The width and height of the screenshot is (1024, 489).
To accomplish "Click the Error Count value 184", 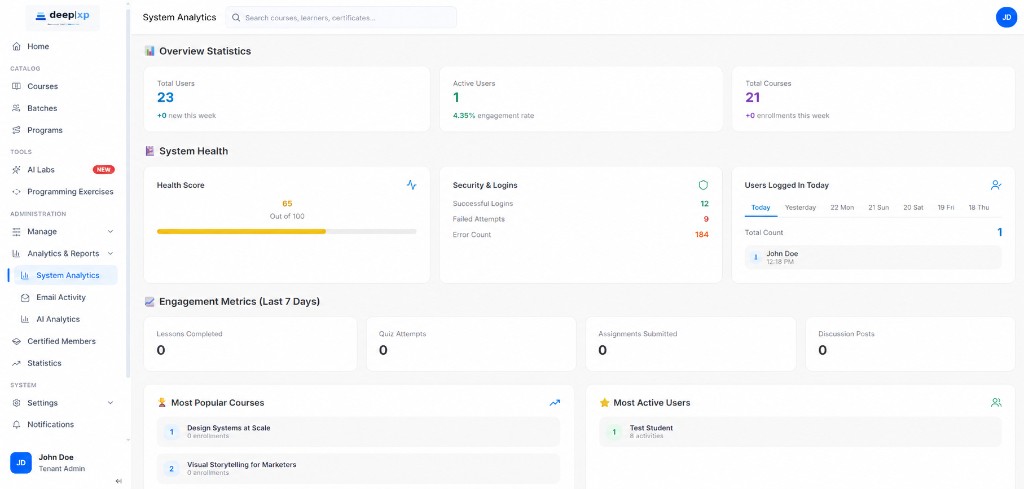I will 701,234.
